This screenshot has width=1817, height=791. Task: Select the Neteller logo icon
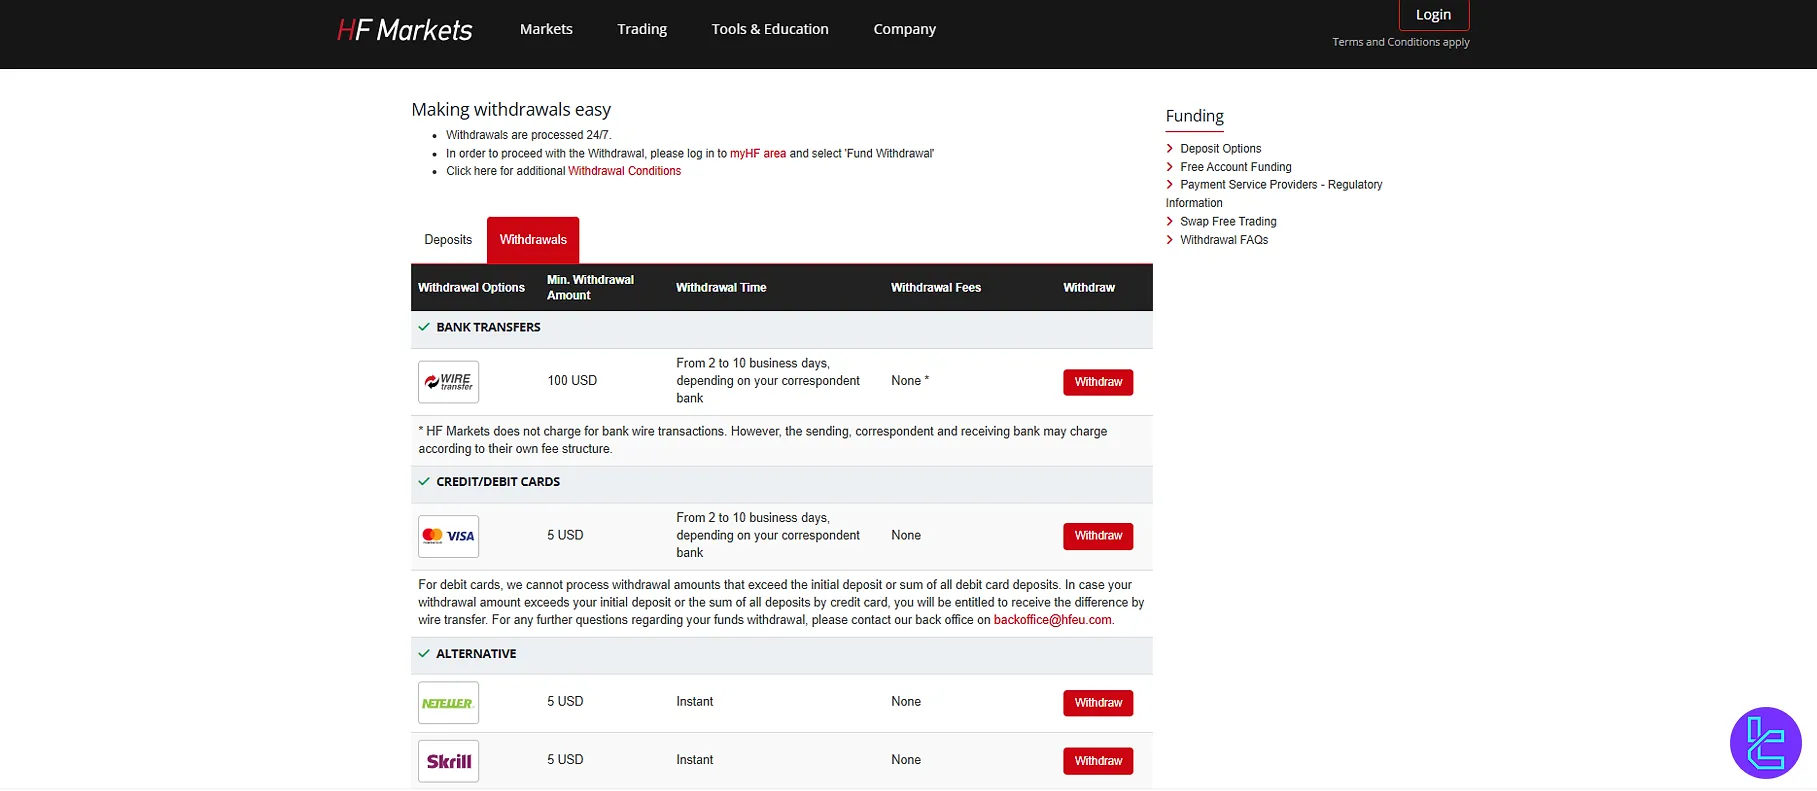click(x=448, y=703)
